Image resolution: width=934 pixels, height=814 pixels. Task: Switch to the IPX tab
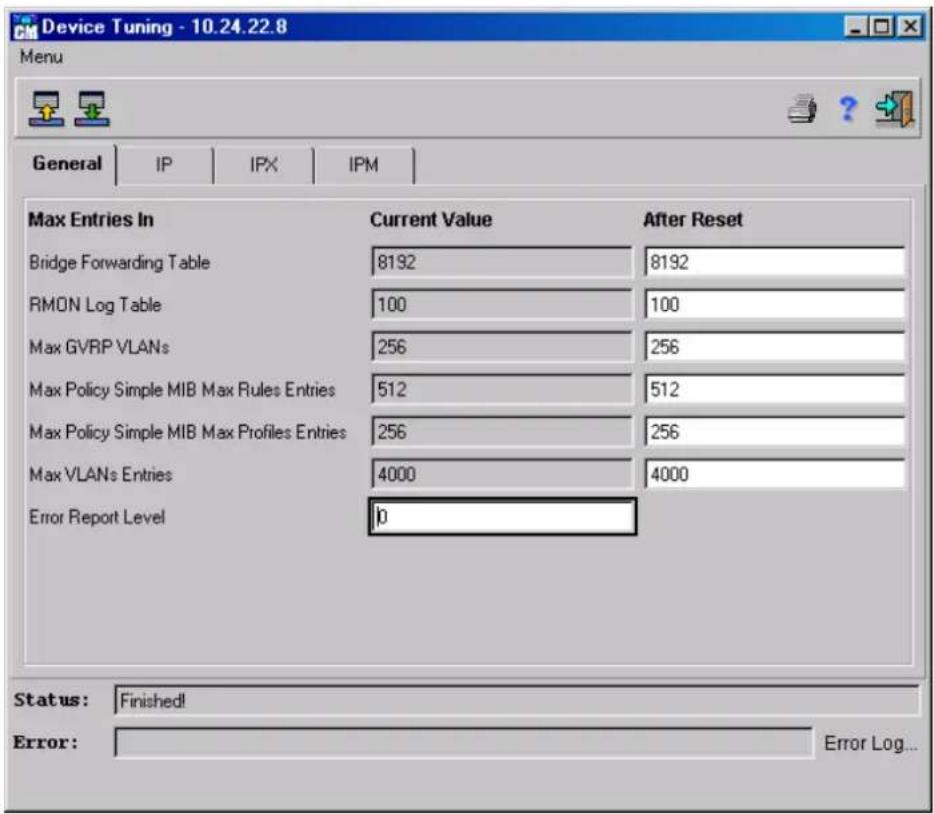click(x=264, y=165)
